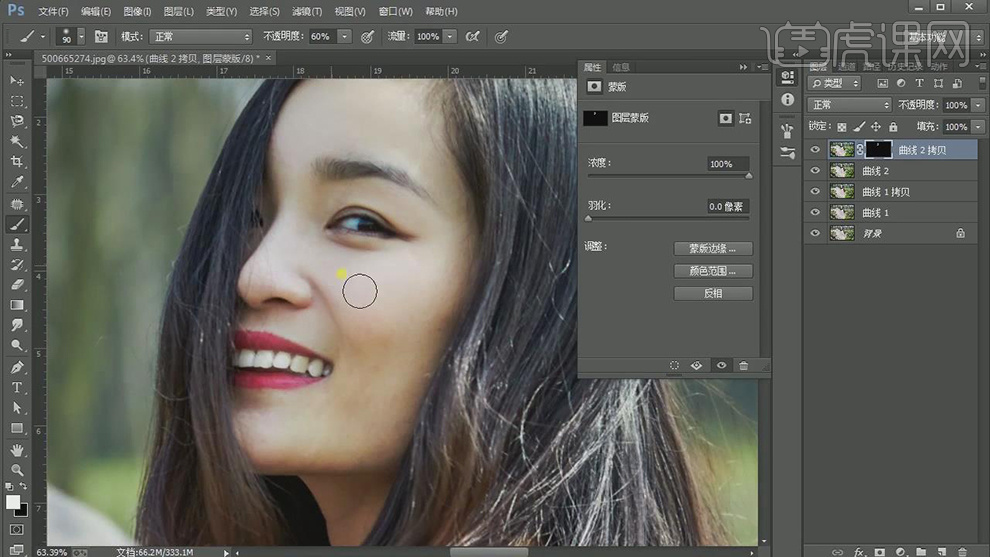Hide the 曲线 1 layer
The width and height of the screenshot is (990, 557).
(x=815, y=212)
